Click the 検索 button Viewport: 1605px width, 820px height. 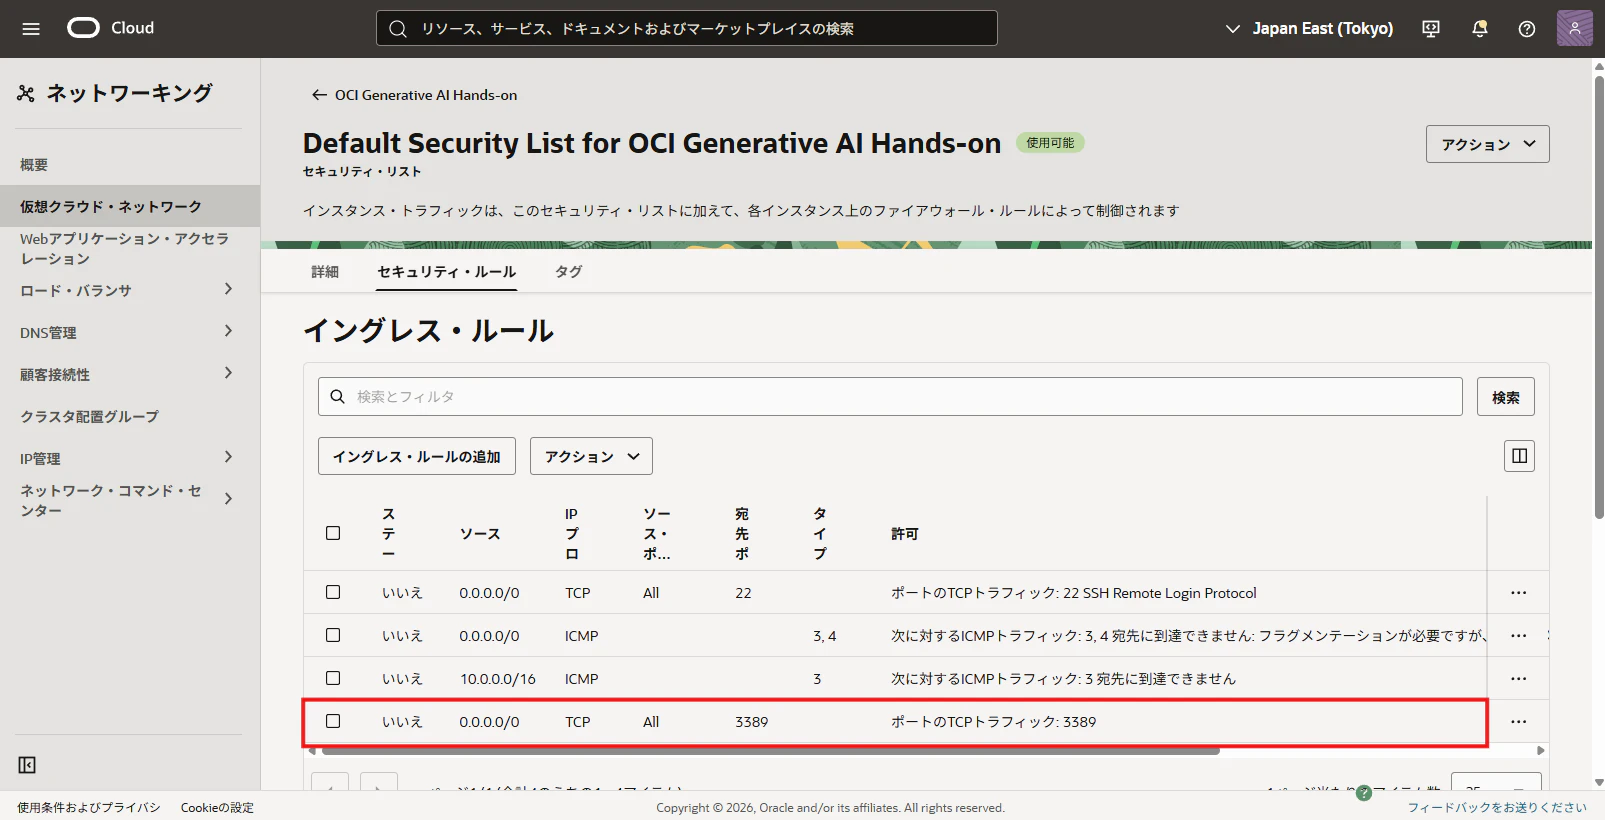click(x=1505, y=397)
